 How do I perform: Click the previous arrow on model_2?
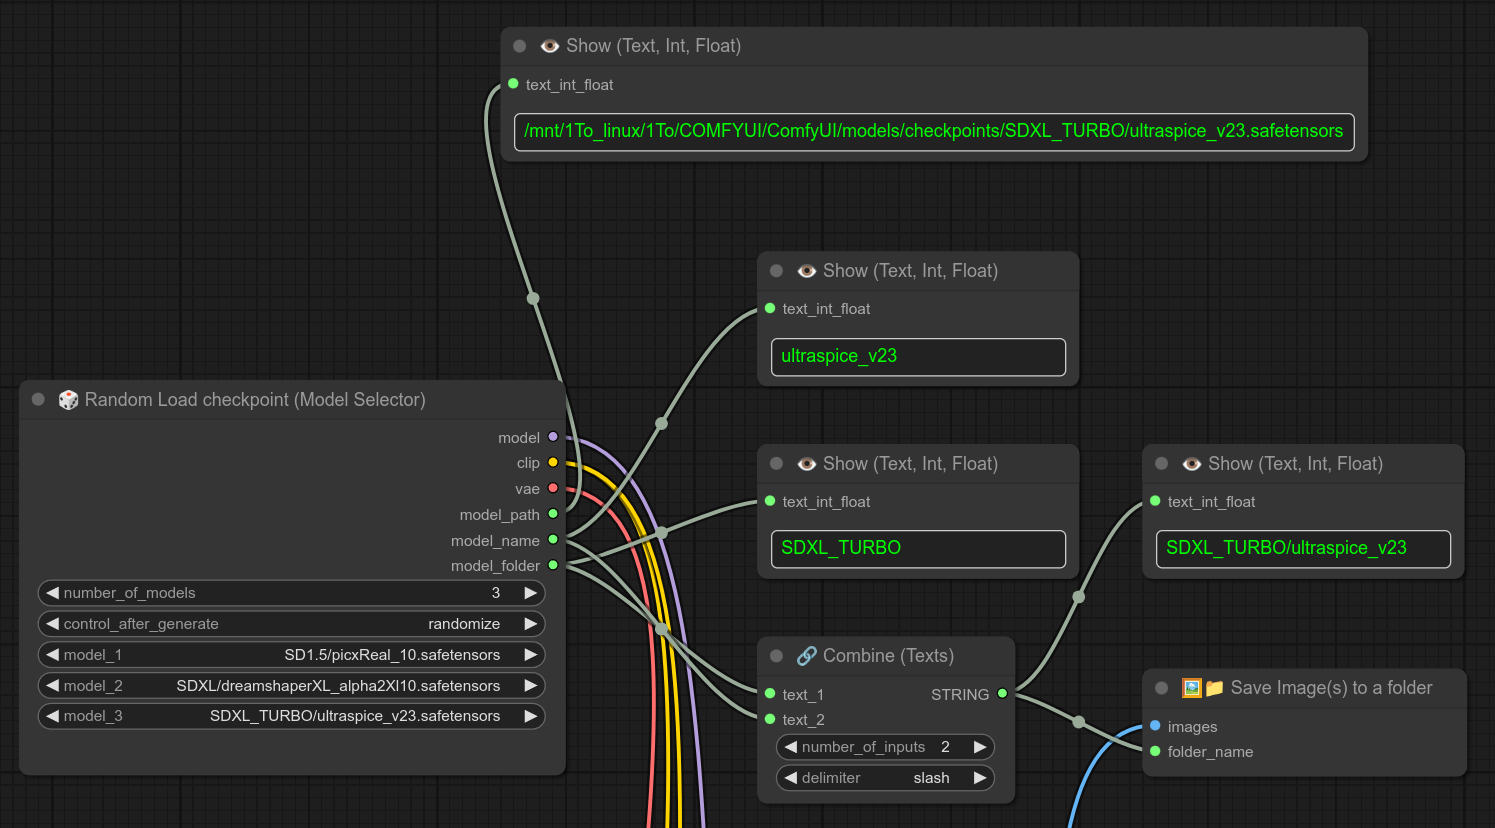pyautogui.click(x=53, y=686)
